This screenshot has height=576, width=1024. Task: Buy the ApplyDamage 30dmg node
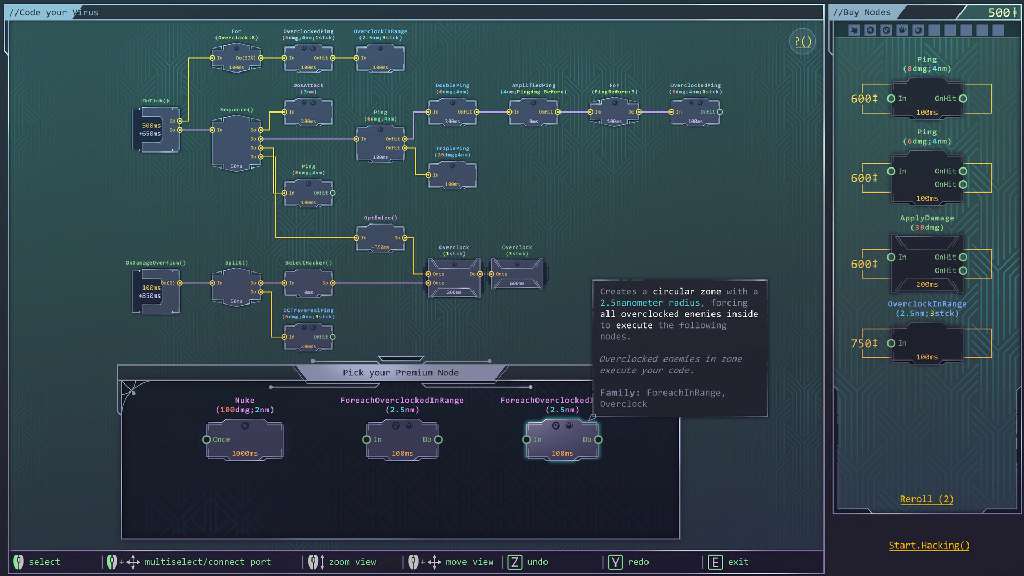[x=927, y=264]
